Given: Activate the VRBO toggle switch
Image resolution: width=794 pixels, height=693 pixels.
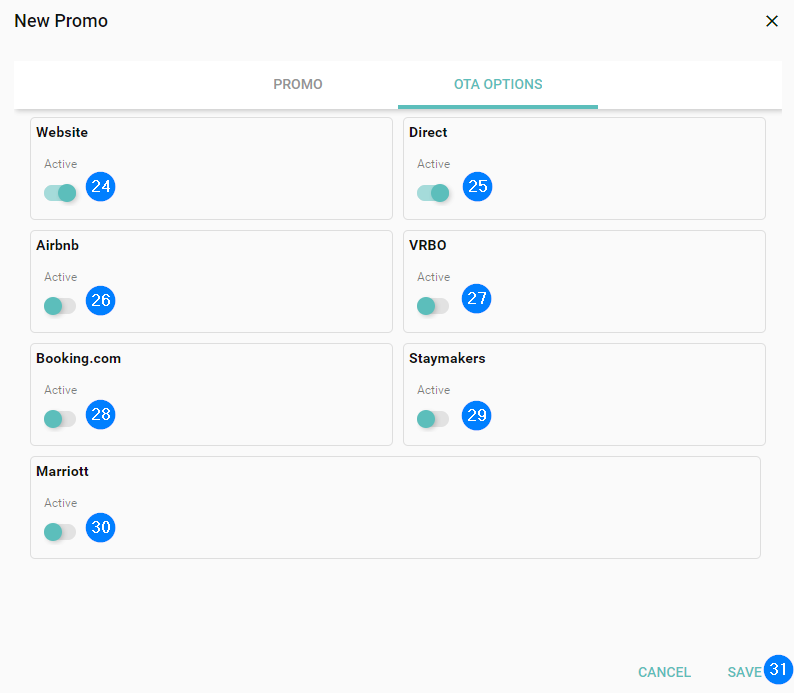Looking at the screenshot, I should pyautogui.click(x=433, y=306).
